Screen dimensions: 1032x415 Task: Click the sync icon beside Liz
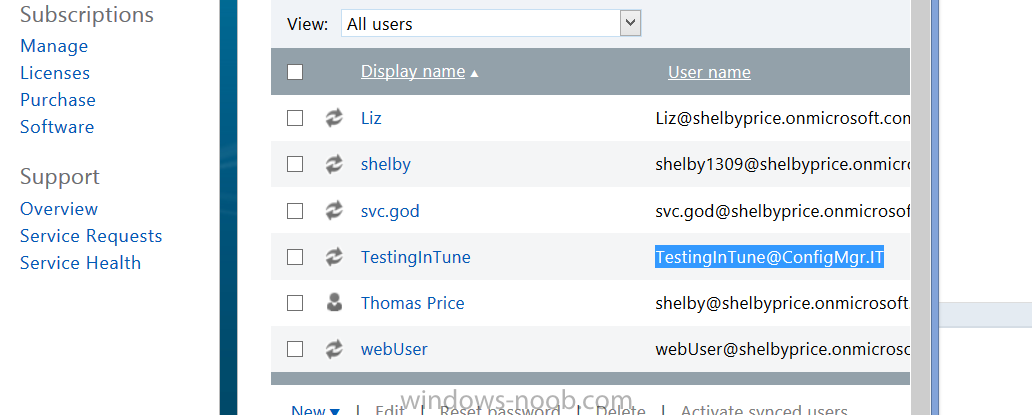334,118
